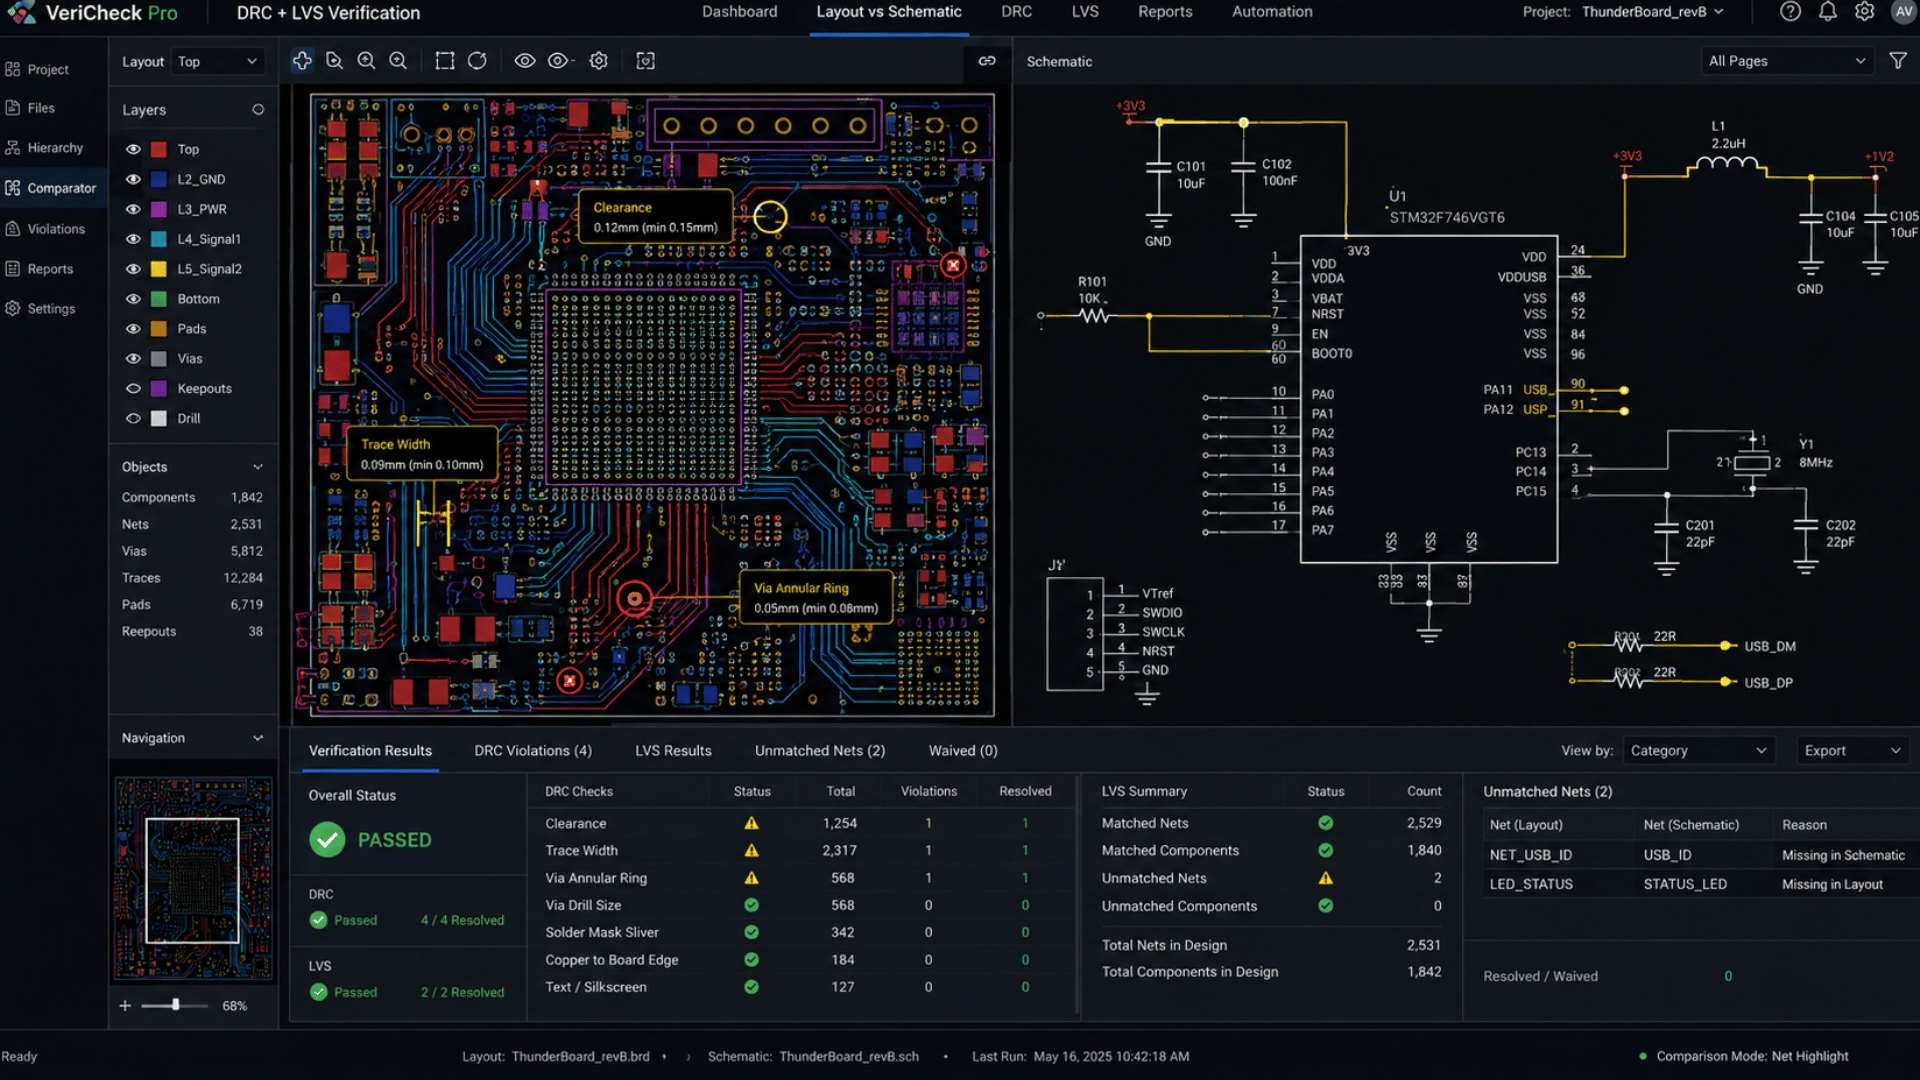Click the Via Annular Ring circle marker in layout
Image resolution: width=1920 pixels, height=1080 pixels.
[x=634, y=599]
